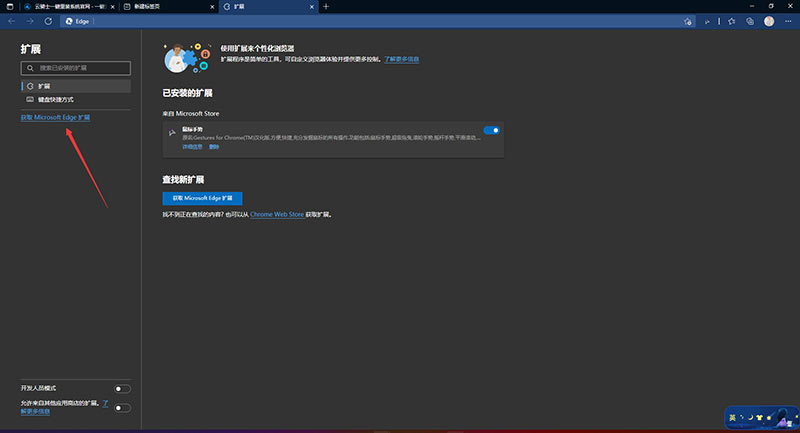The image size is (800, 433).
Task: Click the search magnifier icon
Action: click(x=30, y=68)
